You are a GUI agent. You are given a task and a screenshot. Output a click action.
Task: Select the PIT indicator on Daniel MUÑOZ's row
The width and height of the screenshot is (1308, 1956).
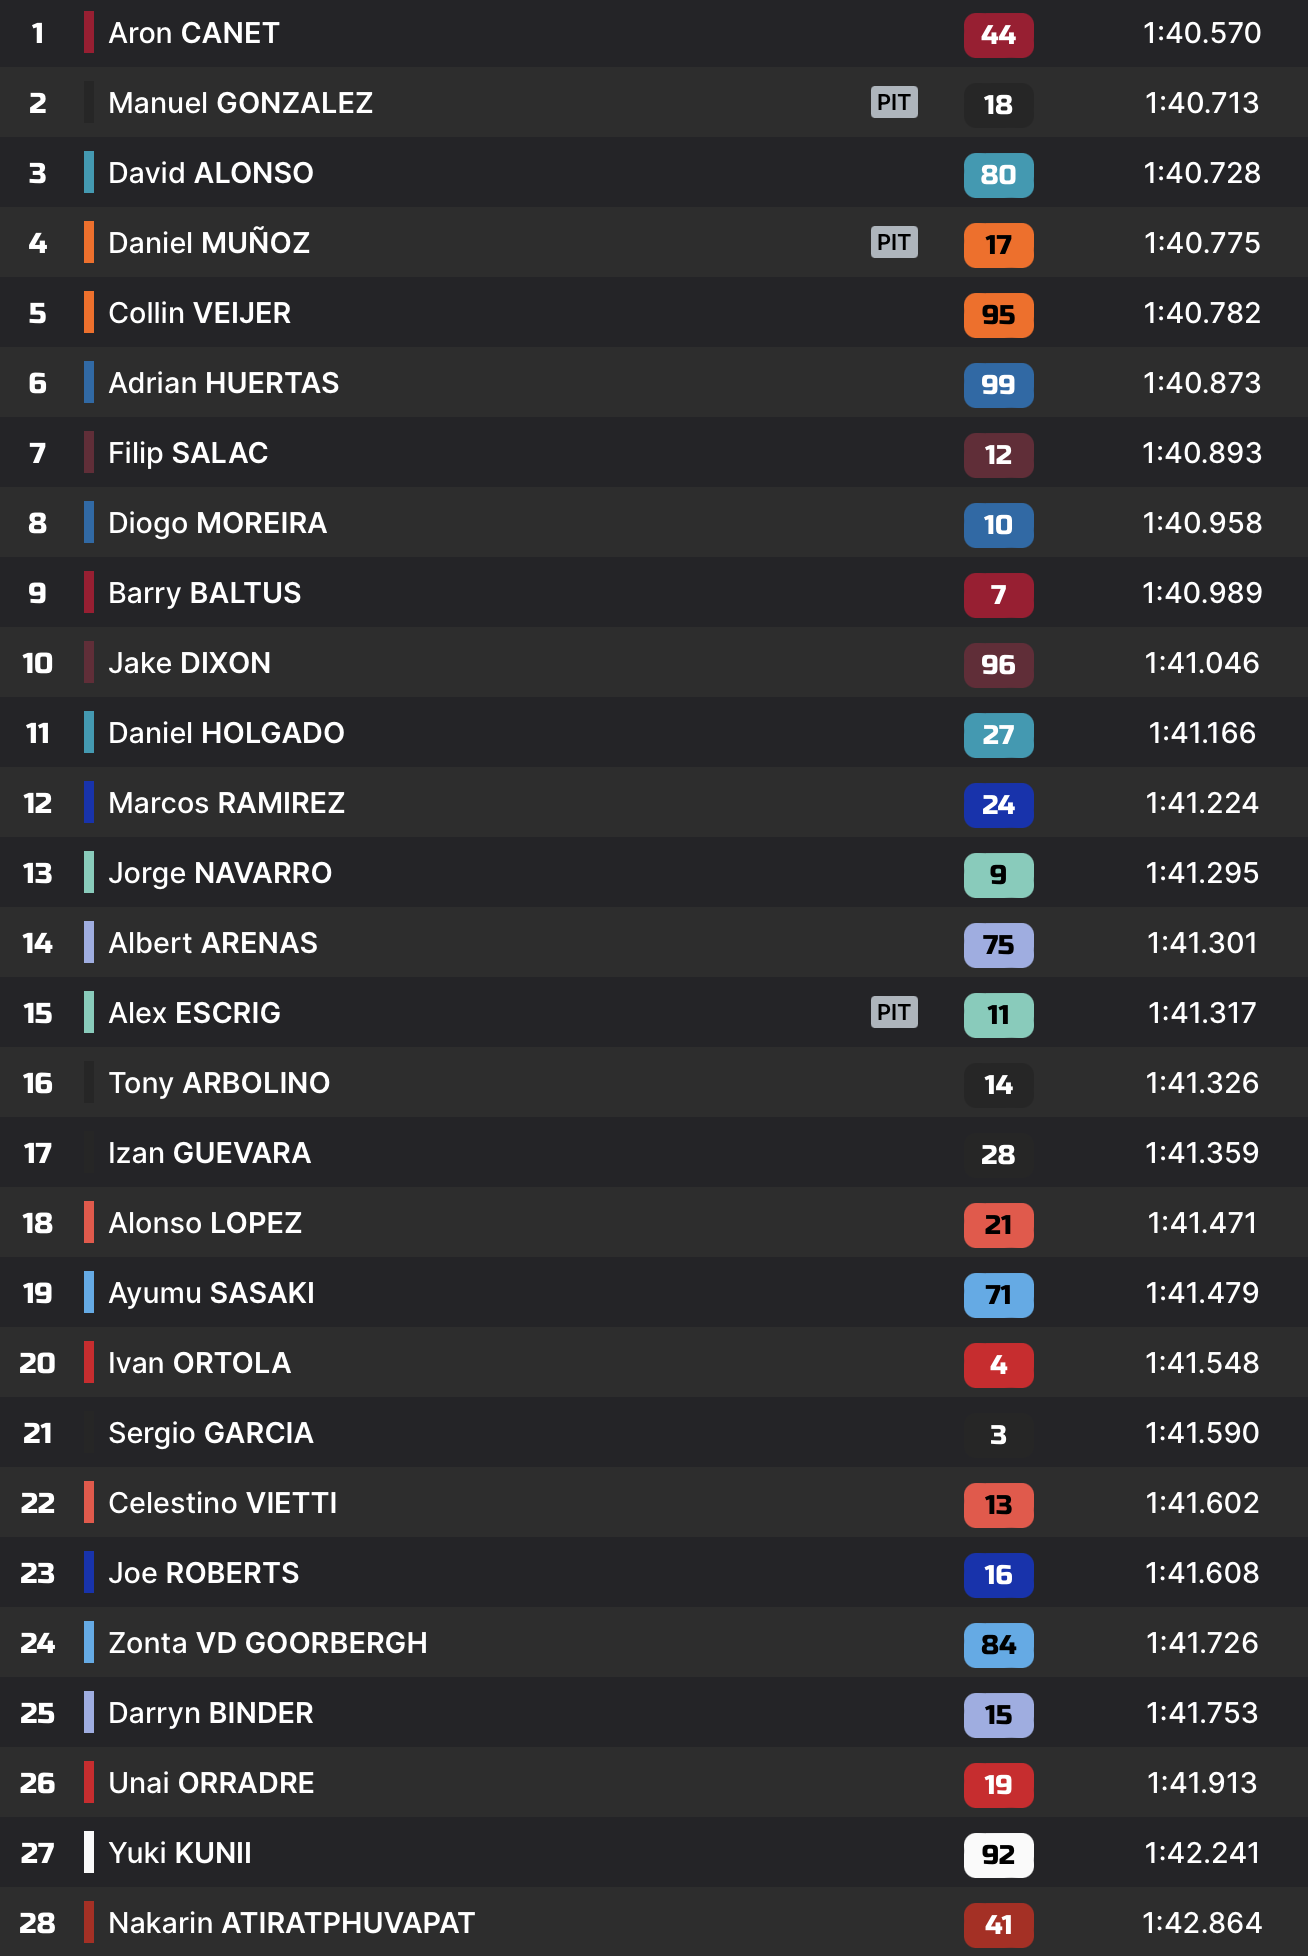tap(893, 242)
